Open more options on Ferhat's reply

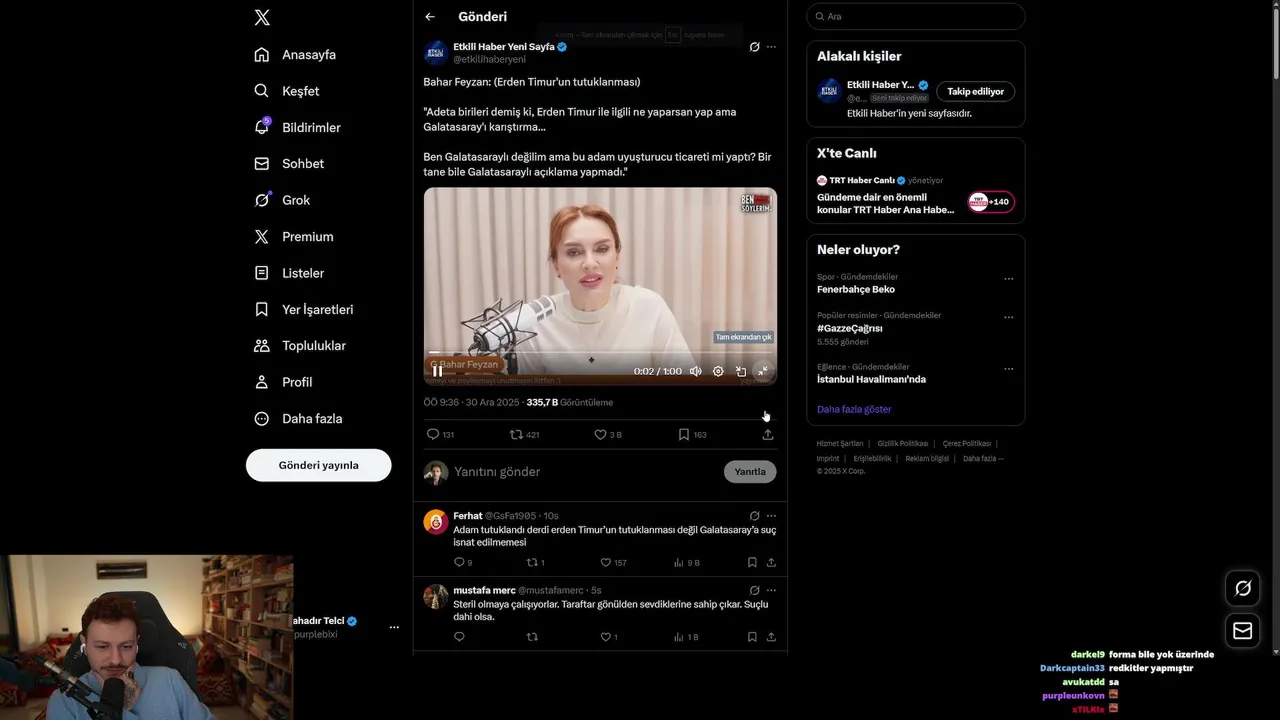tap(770, 516)
